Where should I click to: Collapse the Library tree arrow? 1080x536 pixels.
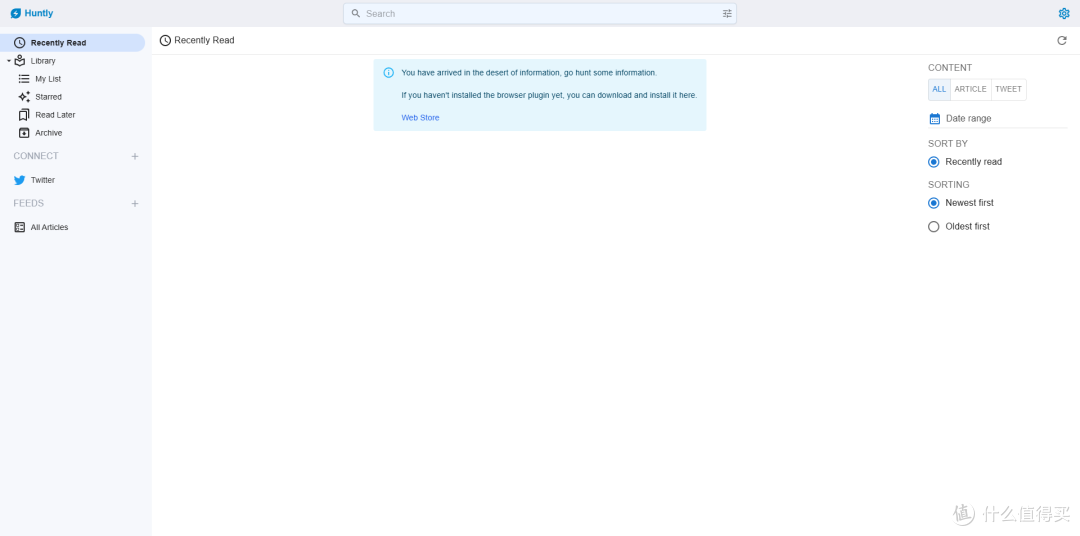[x=9, y=61]
